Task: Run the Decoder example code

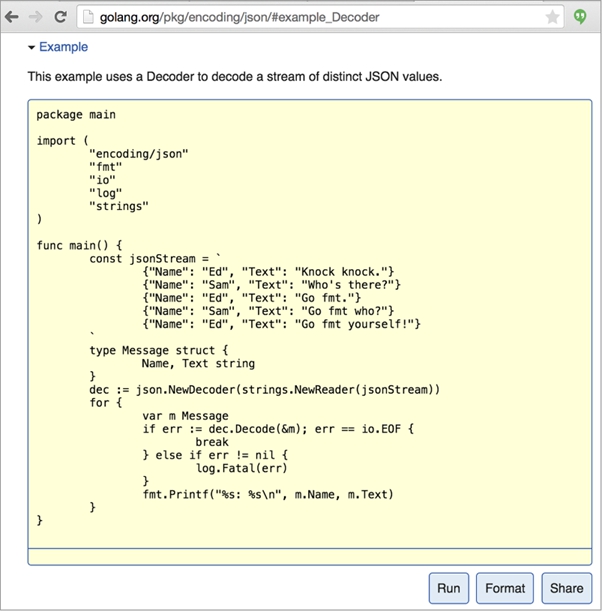Action: pos(449,588)
